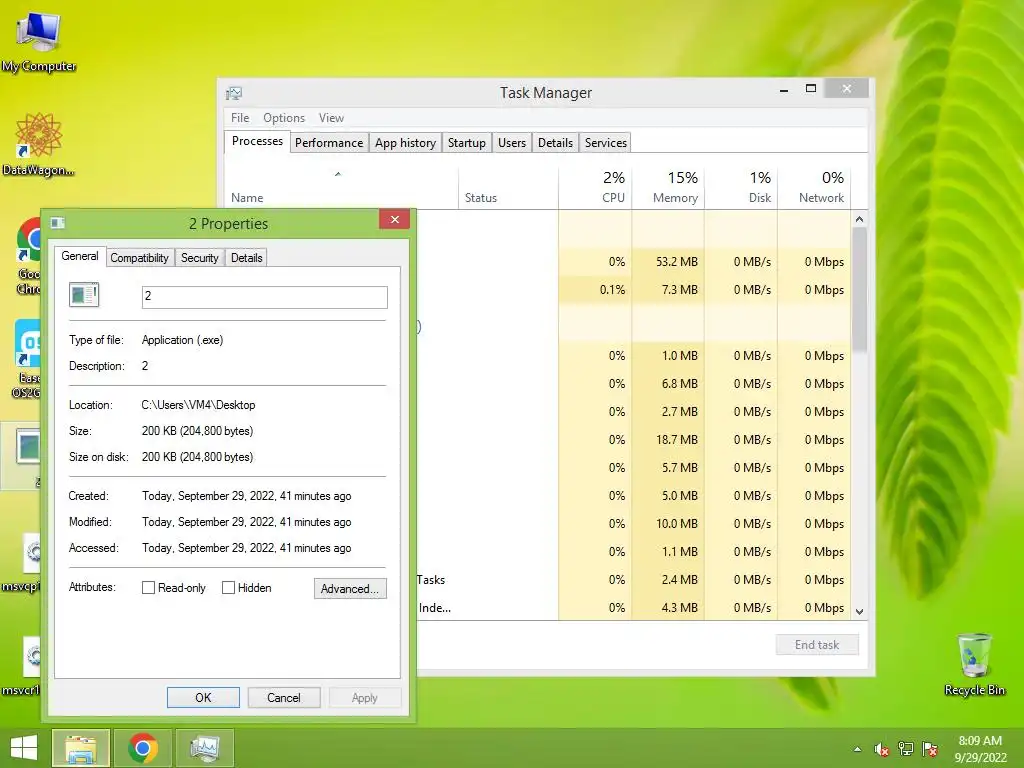1024x768 pixels.
Task: Switch to Task Manager Details tab
Action: click(x=555, y=142)
